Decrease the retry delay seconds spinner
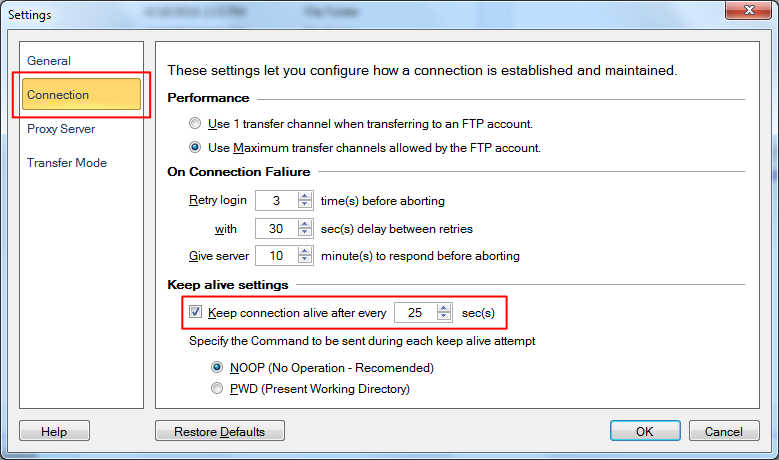The width and height of the screenshot is (779, 460). pos(305,233)
